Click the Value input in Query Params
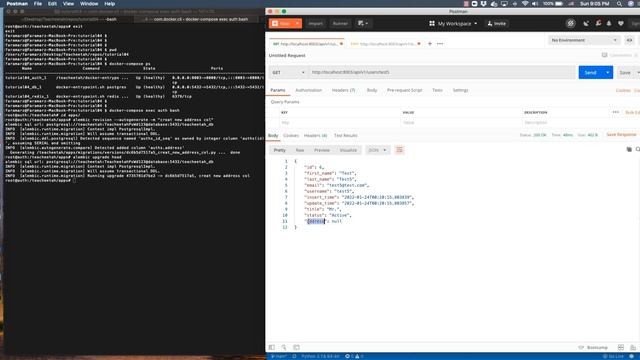640x360 pixels. click(x=461, y=122)
